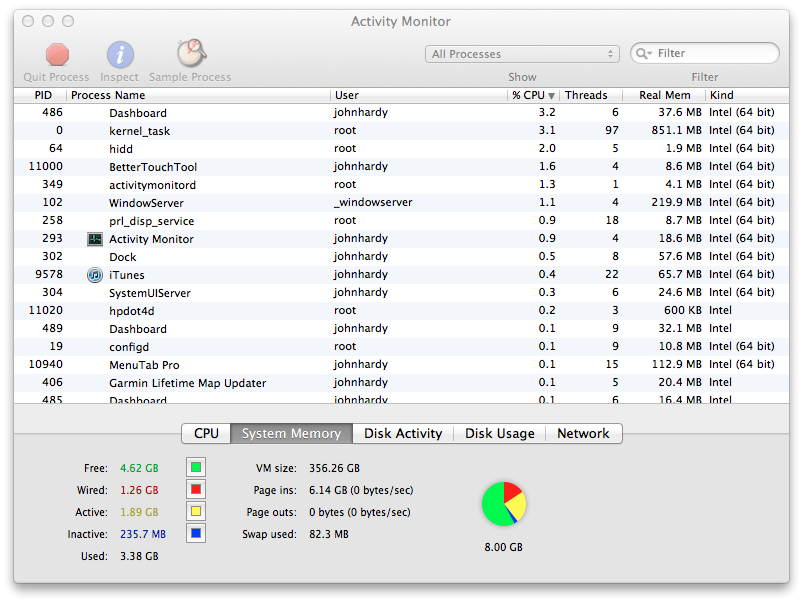This screenshot has width=803, height=603.
Task: Switch to the Disk Usage tab
Action: 500,433
